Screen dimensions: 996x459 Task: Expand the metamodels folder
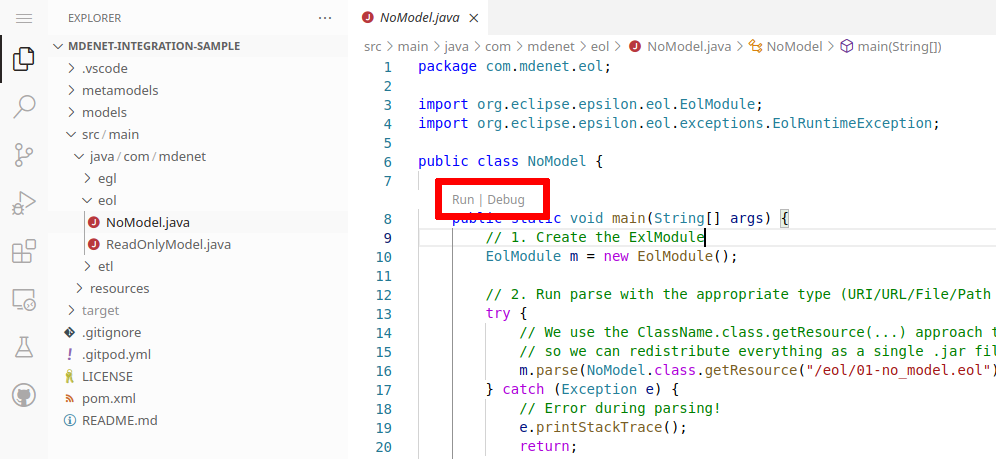click(x=120, y=90)
